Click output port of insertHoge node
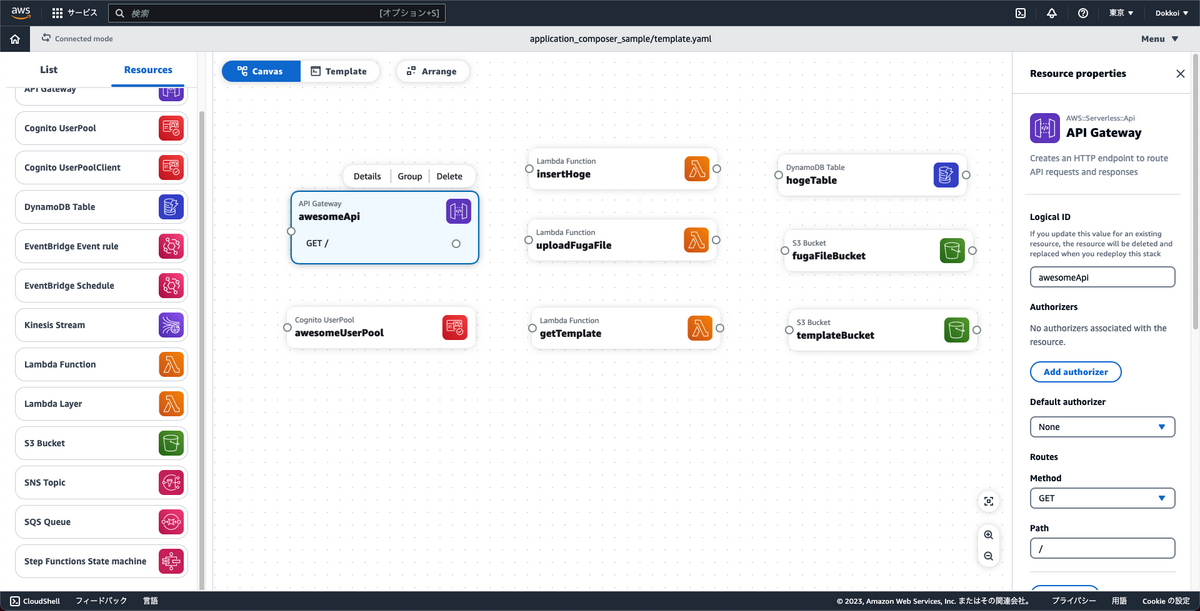Viewport: 1200px width, 611px height. click(x=717, y=169)
